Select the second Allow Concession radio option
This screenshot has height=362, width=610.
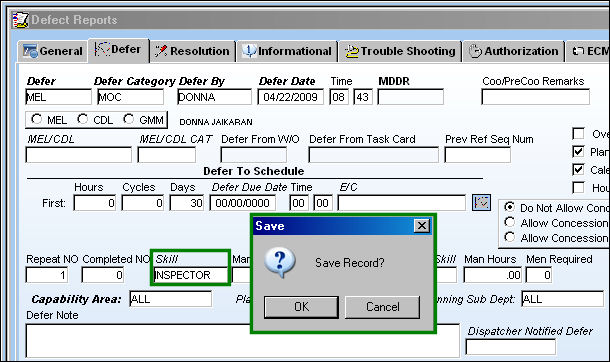click(x=510, y=237)
